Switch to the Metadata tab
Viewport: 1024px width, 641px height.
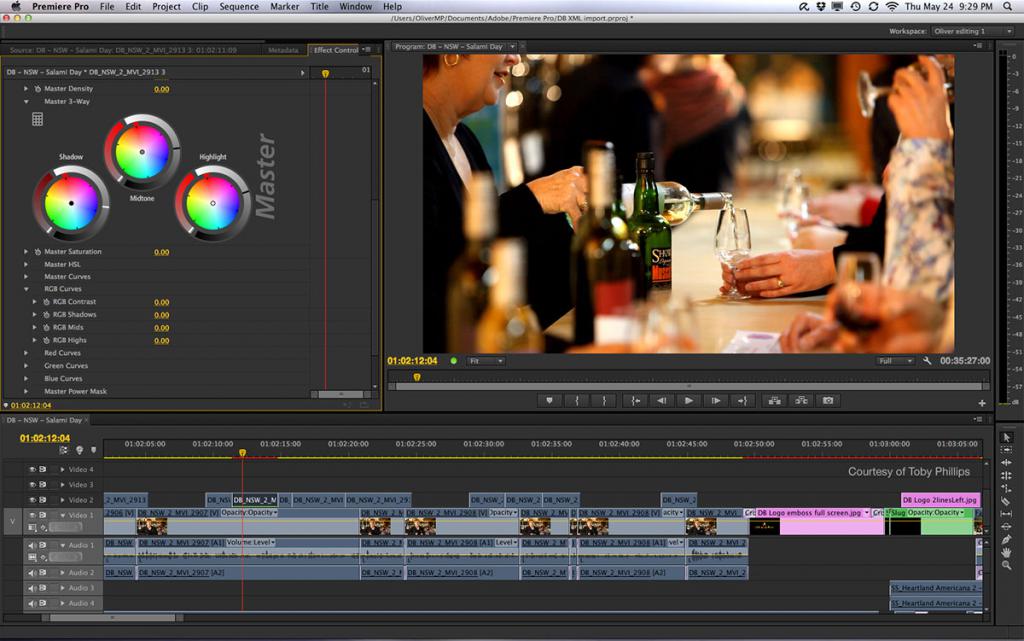[283, 49]
